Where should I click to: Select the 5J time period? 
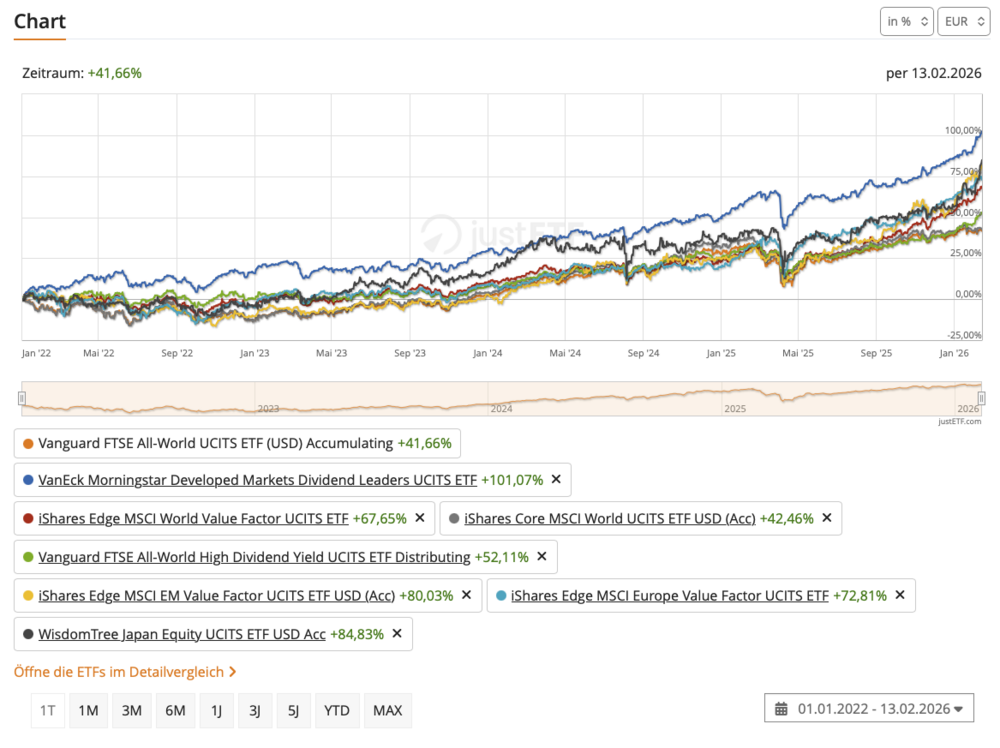(x=293, y=710)
